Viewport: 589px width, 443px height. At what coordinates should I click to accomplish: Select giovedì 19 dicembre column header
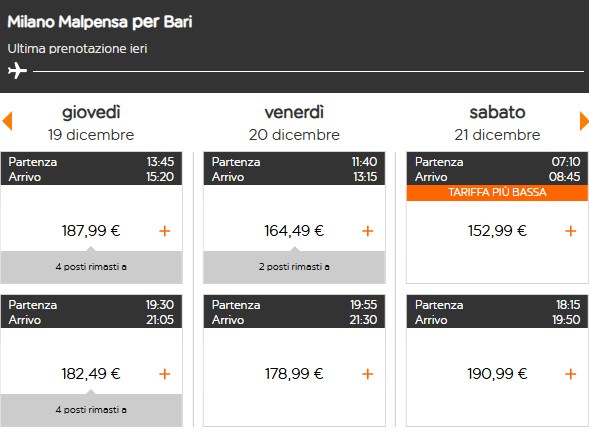(91, 123)
